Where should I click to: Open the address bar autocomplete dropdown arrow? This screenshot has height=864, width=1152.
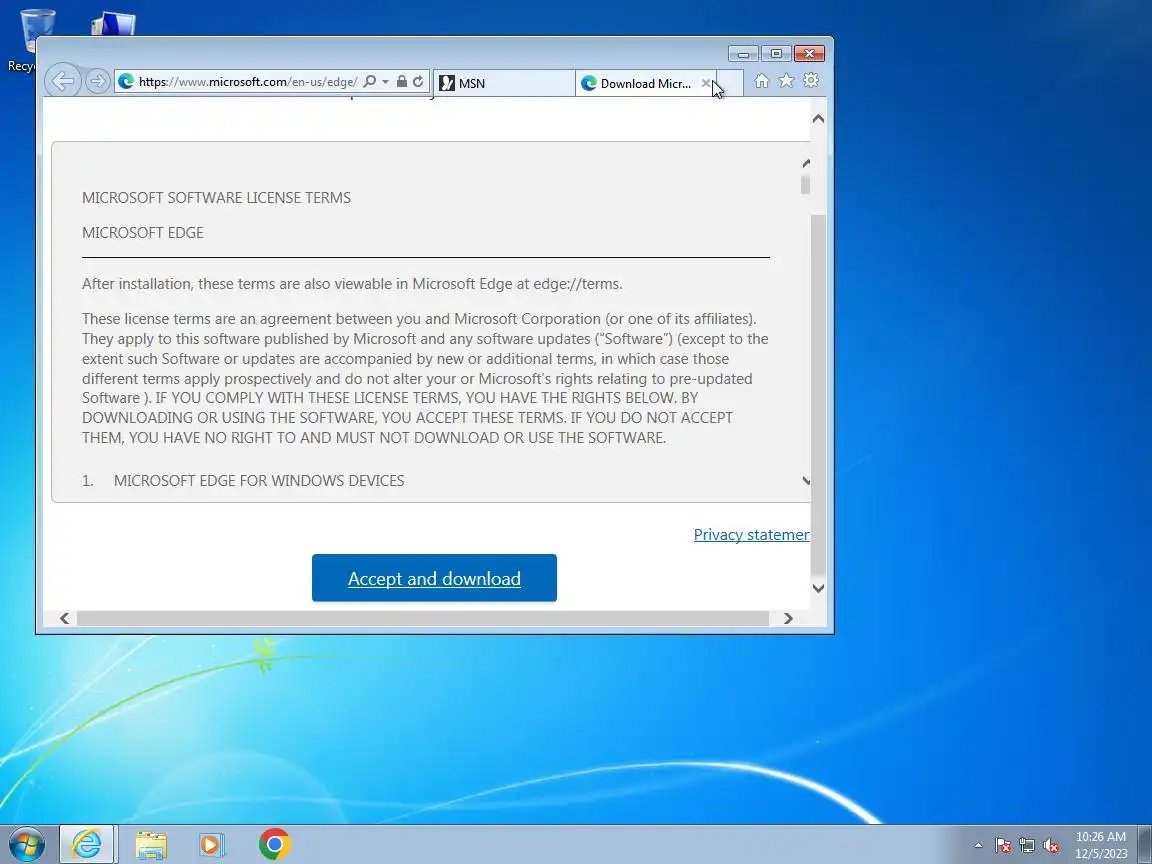385,82
